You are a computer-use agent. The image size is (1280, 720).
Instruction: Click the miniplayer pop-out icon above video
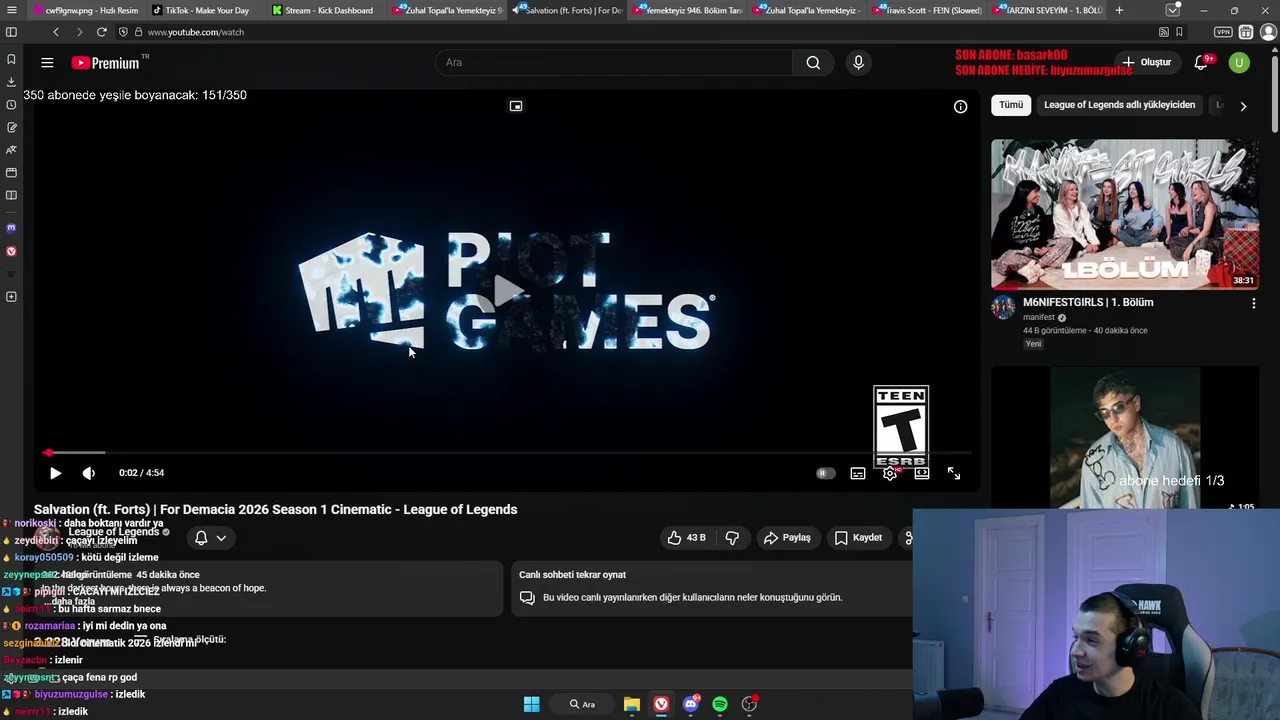point(516,106)
